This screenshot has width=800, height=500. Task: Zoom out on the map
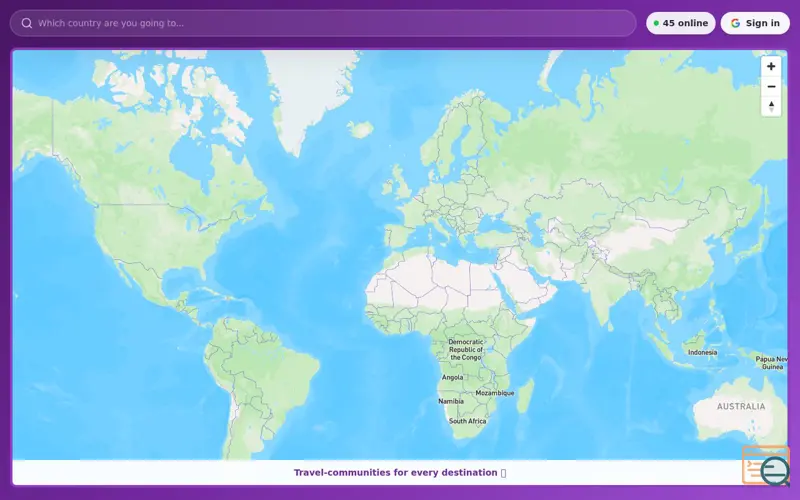click(x=771, y=87)
